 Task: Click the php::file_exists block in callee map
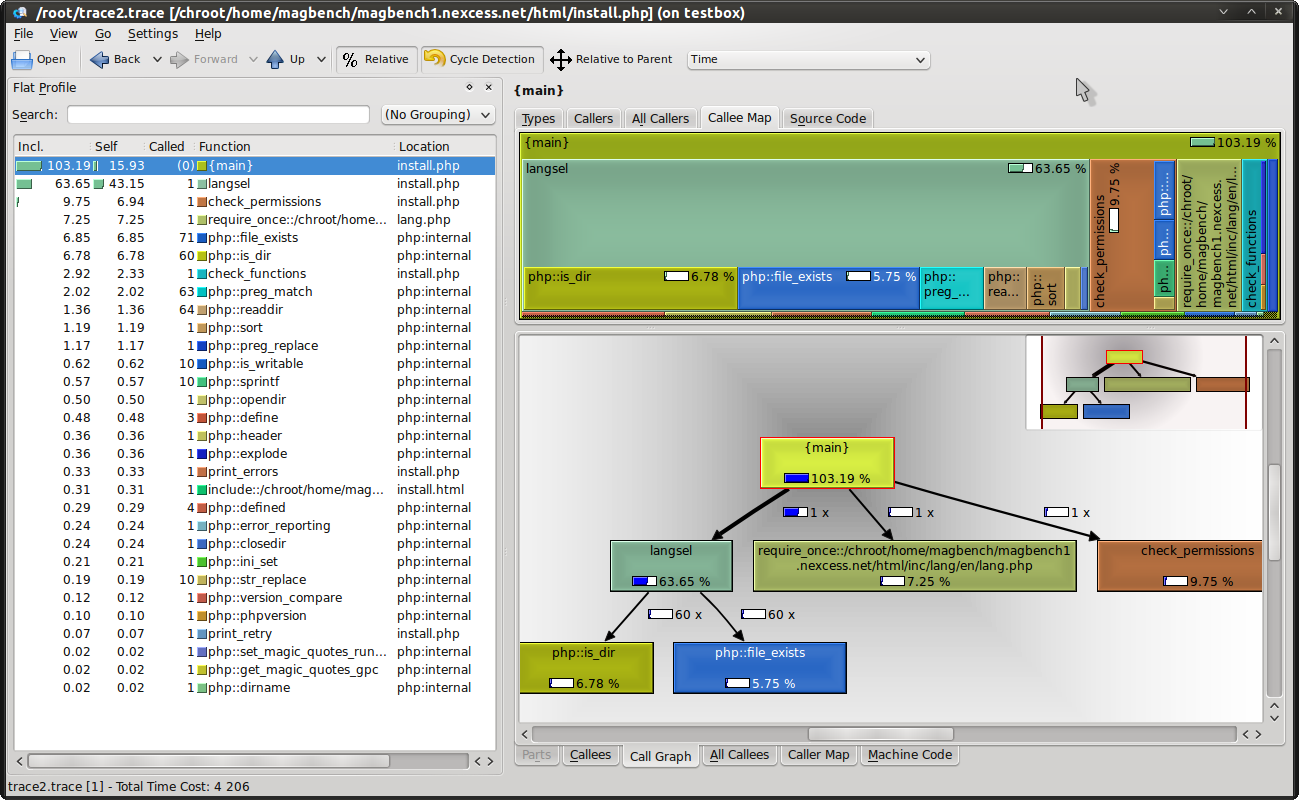click(x=829, y=288)
